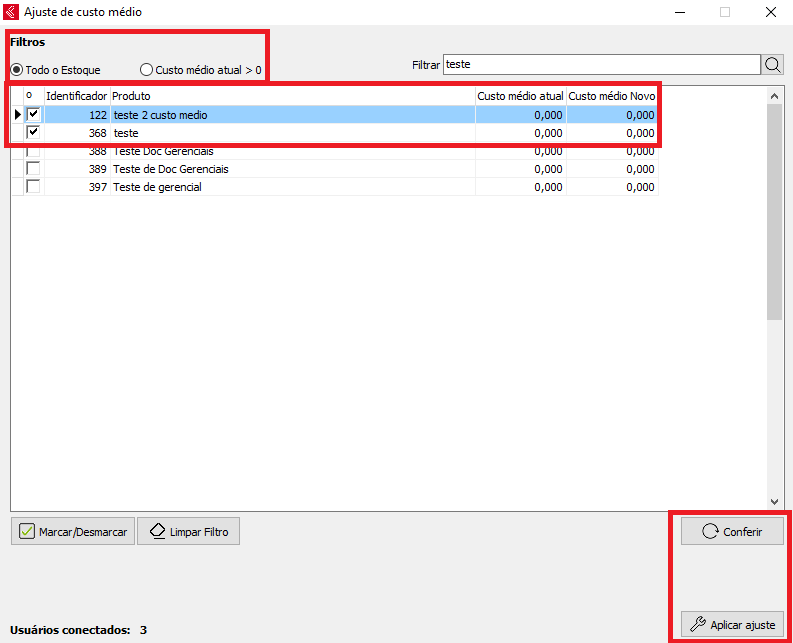This screenshot has width=793, height=643.
Task: Click the application logo in title bar
Action: (x=12, y=13)
